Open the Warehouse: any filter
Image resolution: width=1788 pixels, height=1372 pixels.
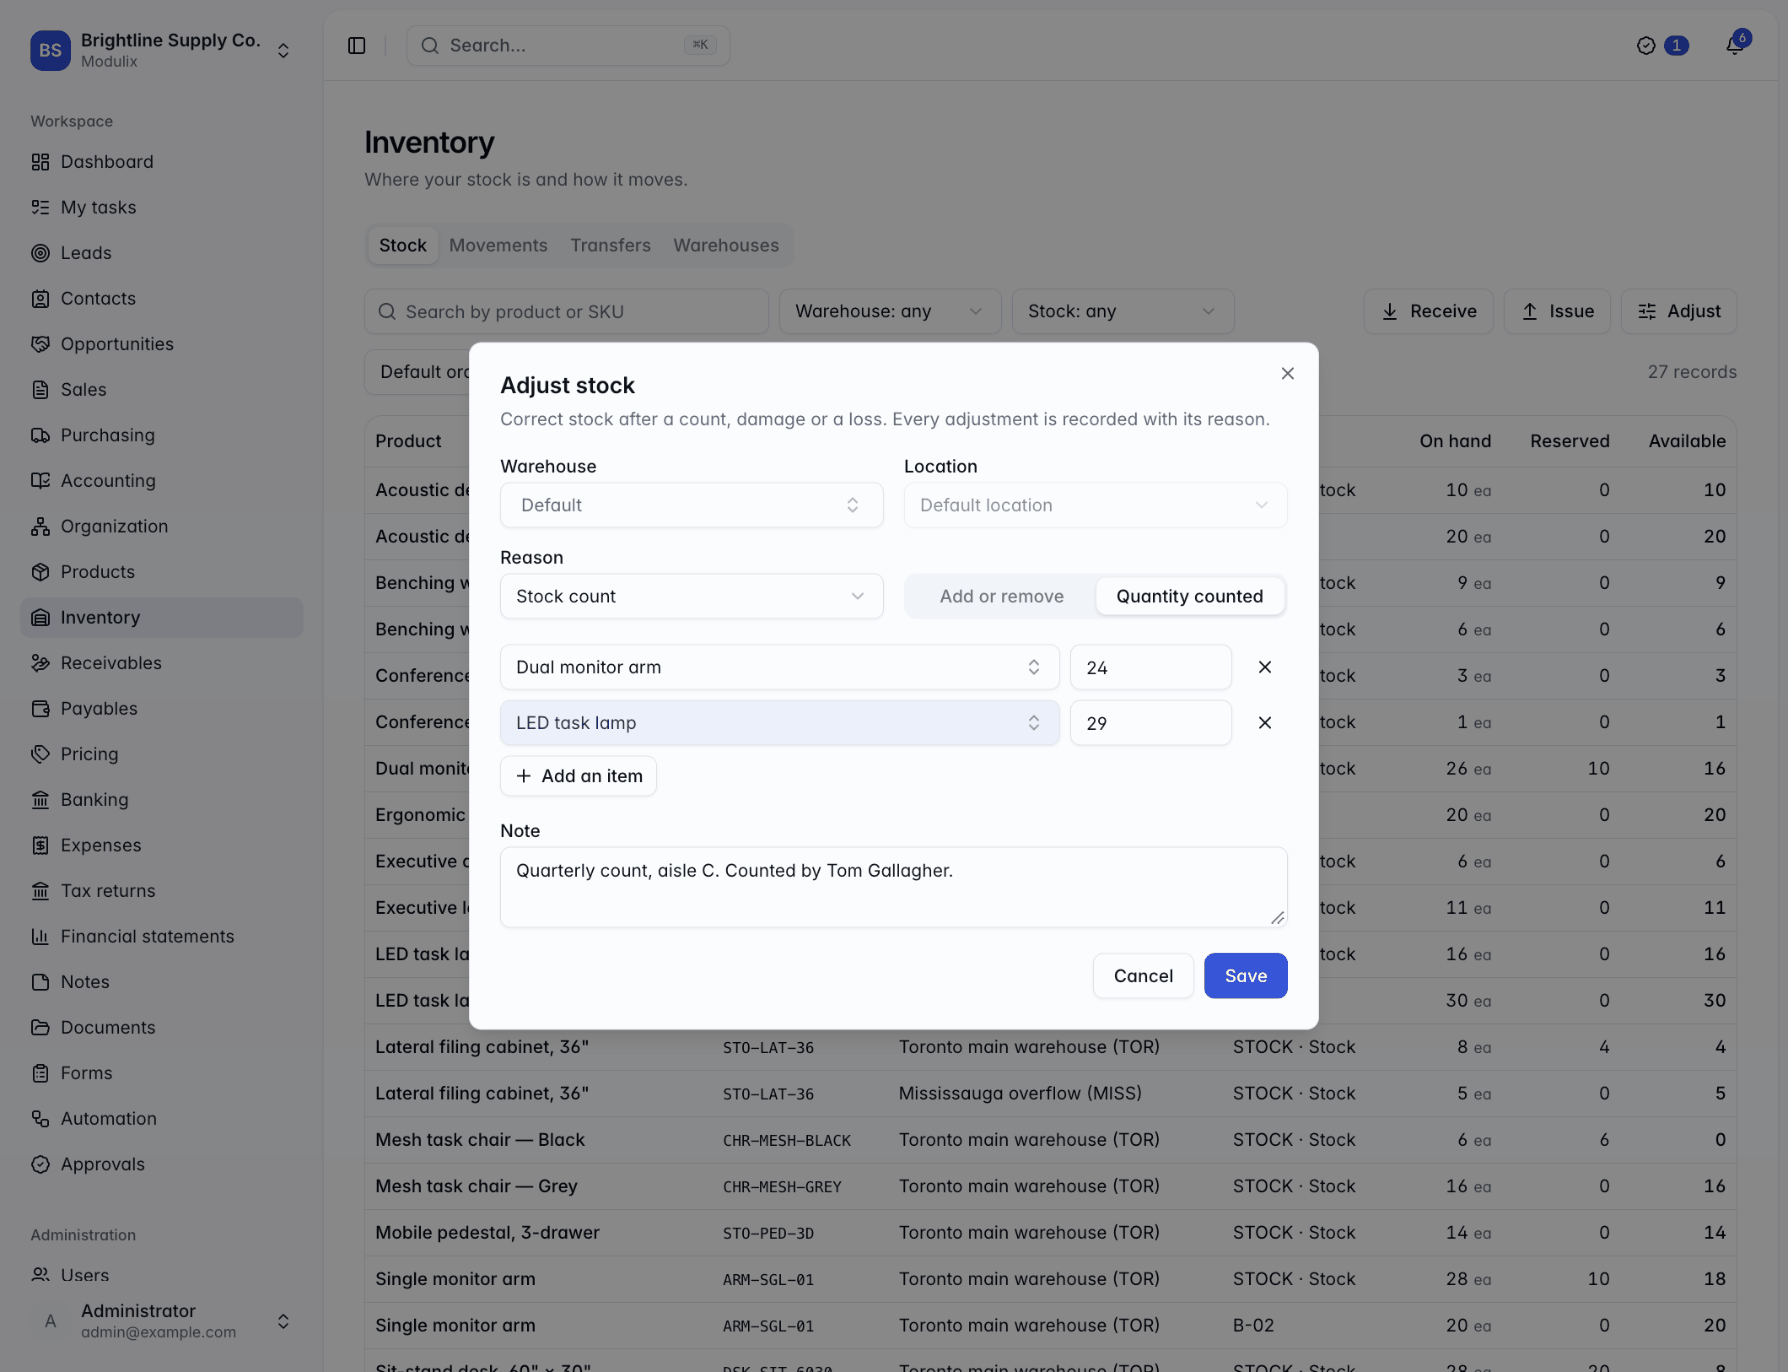tap(889, 312)
